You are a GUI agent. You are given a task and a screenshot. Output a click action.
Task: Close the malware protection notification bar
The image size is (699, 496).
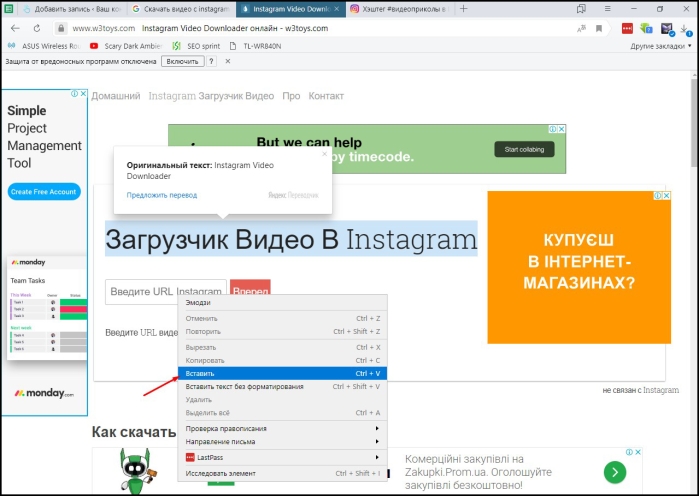click(228, 61)
